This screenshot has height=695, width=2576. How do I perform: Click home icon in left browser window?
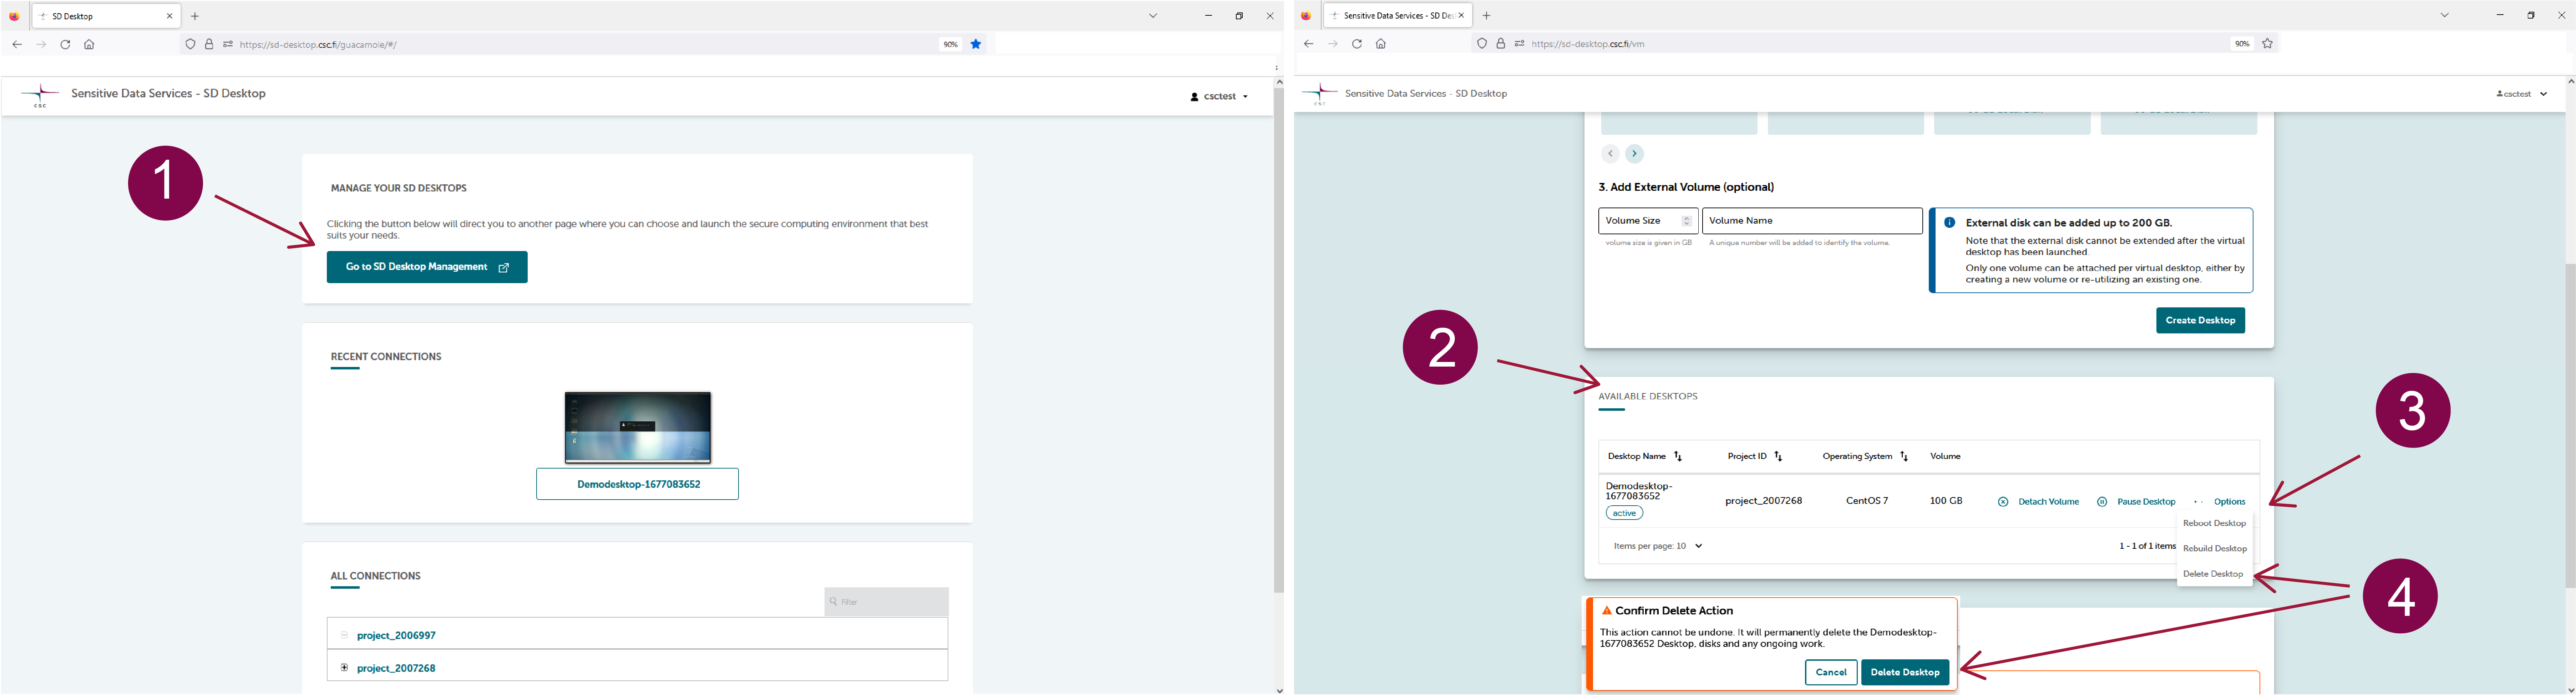[x=89, y=44]
